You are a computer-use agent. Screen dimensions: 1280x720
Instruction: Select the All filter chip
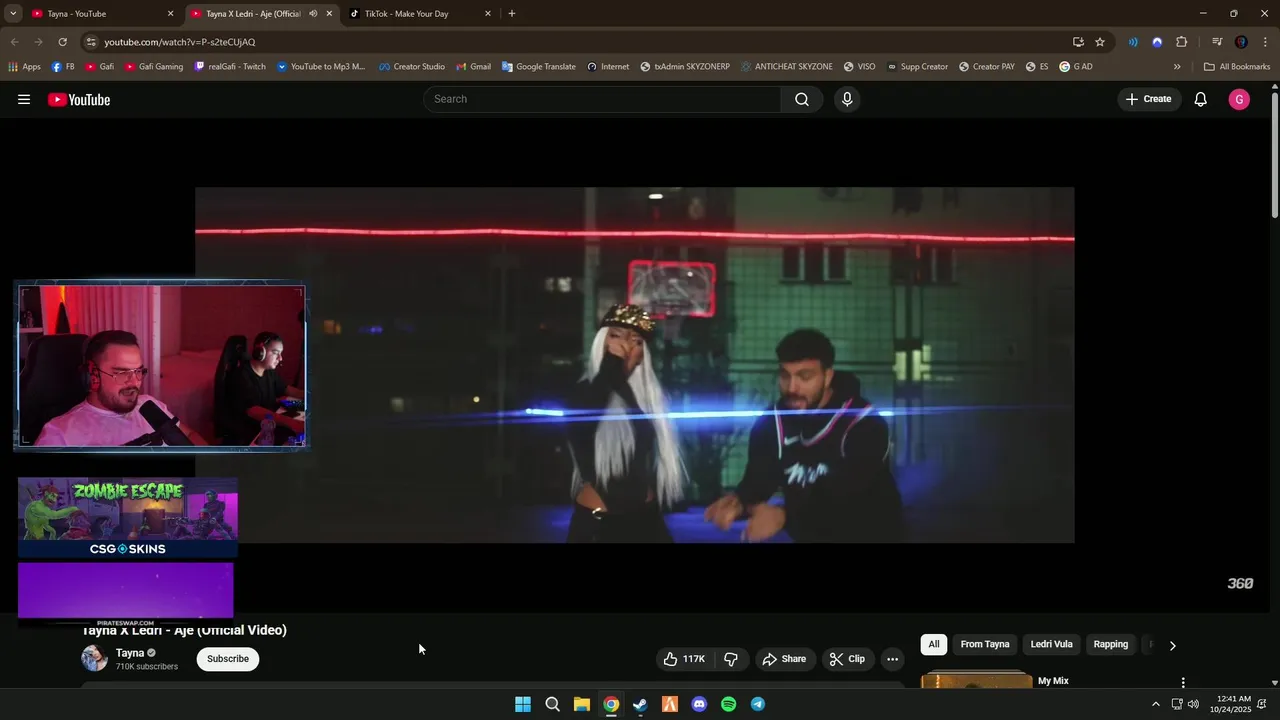point(934,645)
